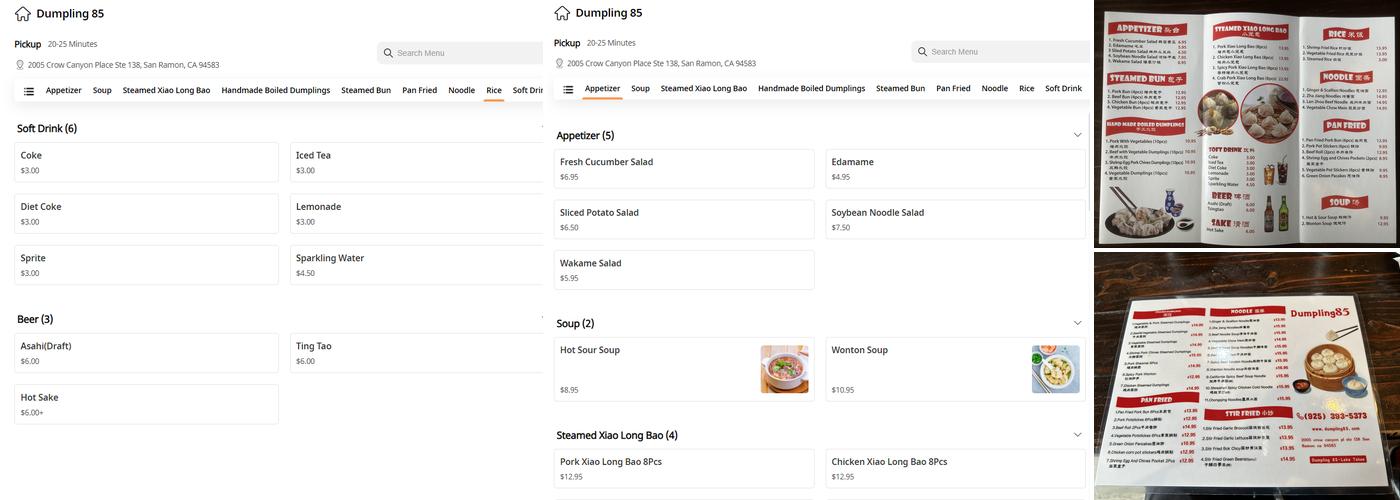Select the Rice tab in left pane

[494, 90]
